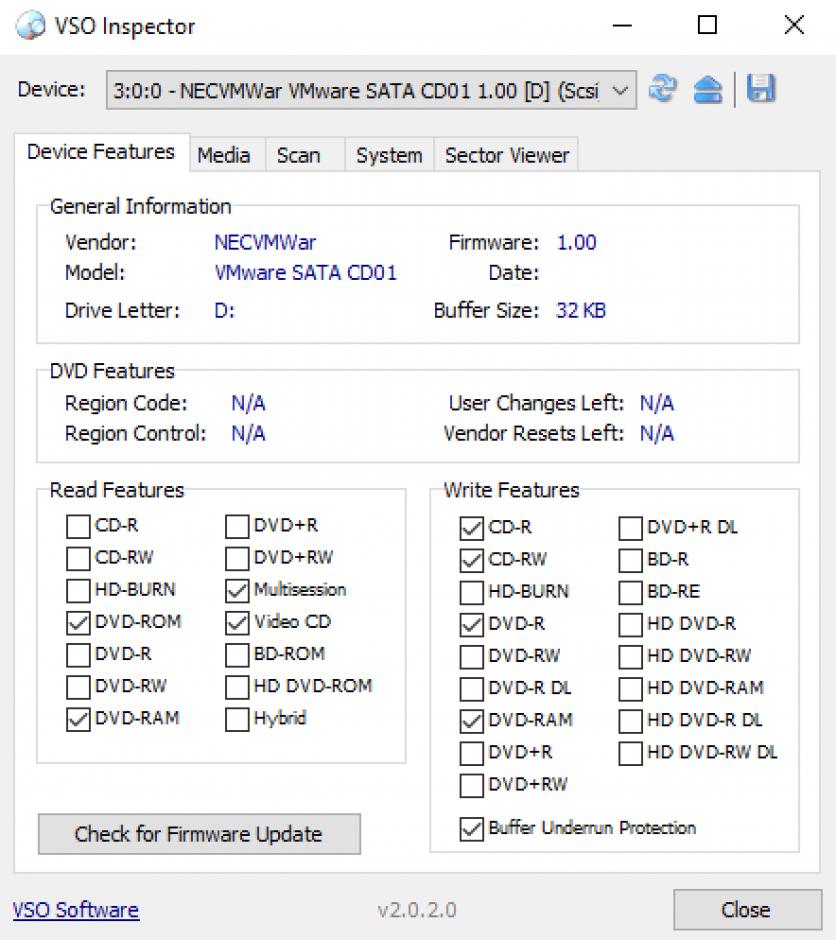Uncheck DVD-R in Write Features

(x=472, y=625)
